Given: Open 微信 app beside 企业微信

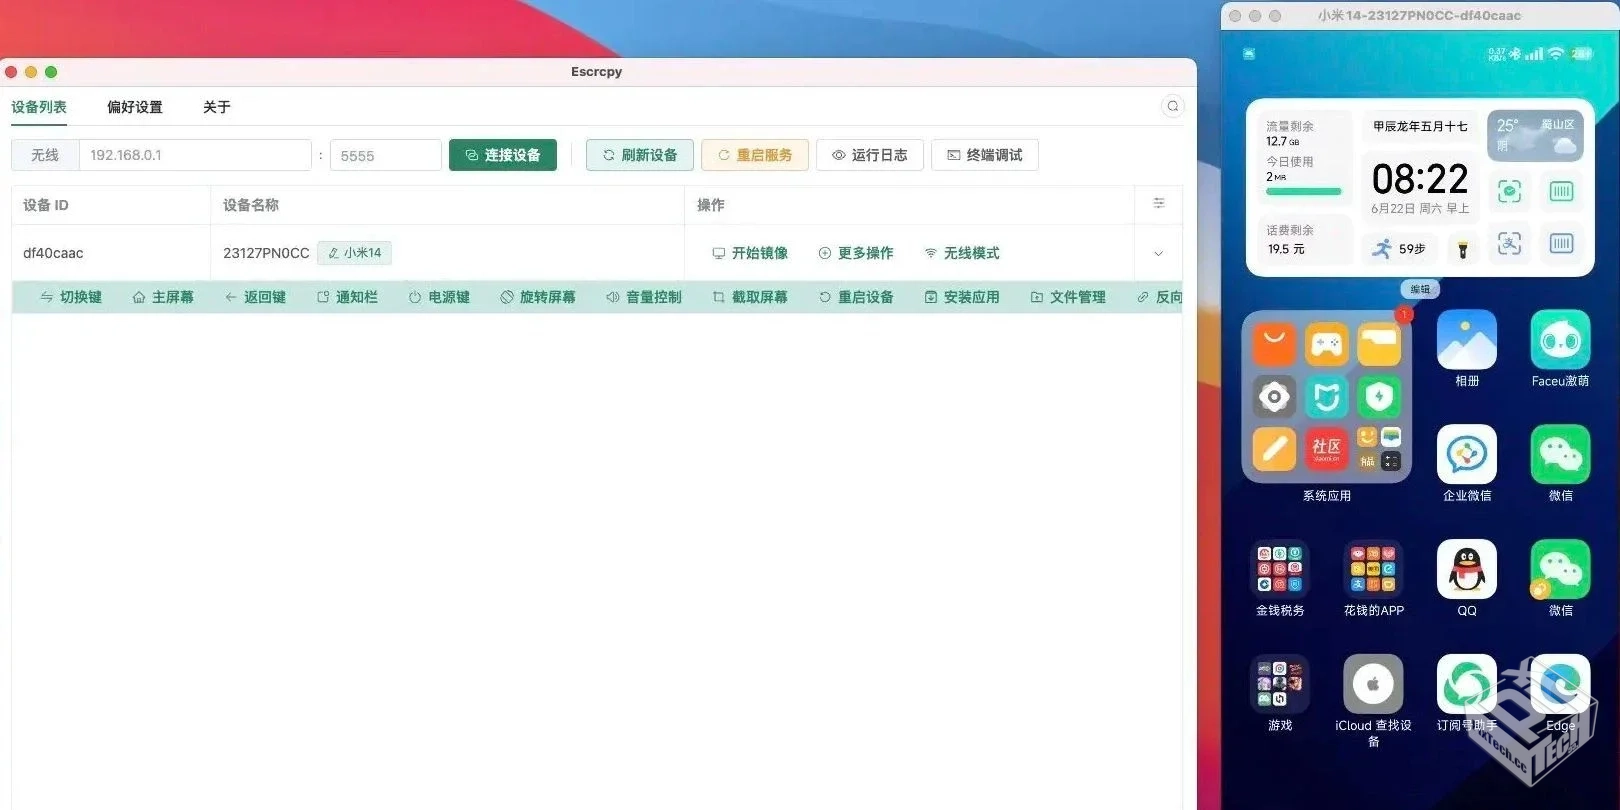Looking at the screenshot, I should [x=1561, y=455].
